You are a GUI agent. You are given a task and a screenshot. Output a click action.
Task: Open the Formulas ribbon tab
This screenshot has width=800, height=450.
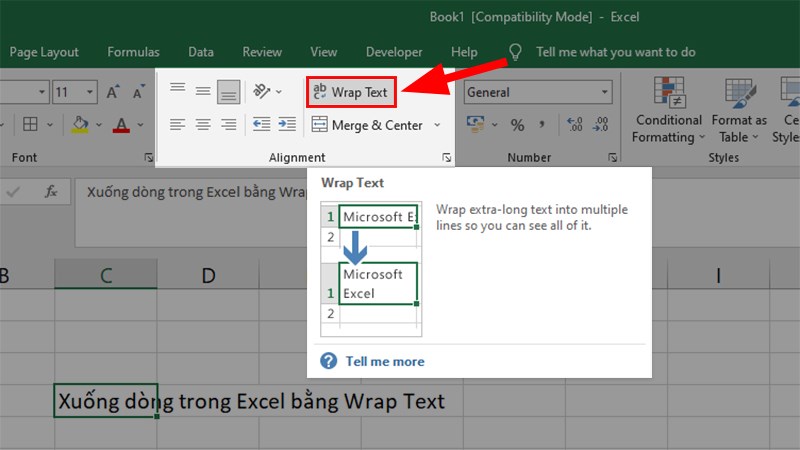(x=133, y=52)
